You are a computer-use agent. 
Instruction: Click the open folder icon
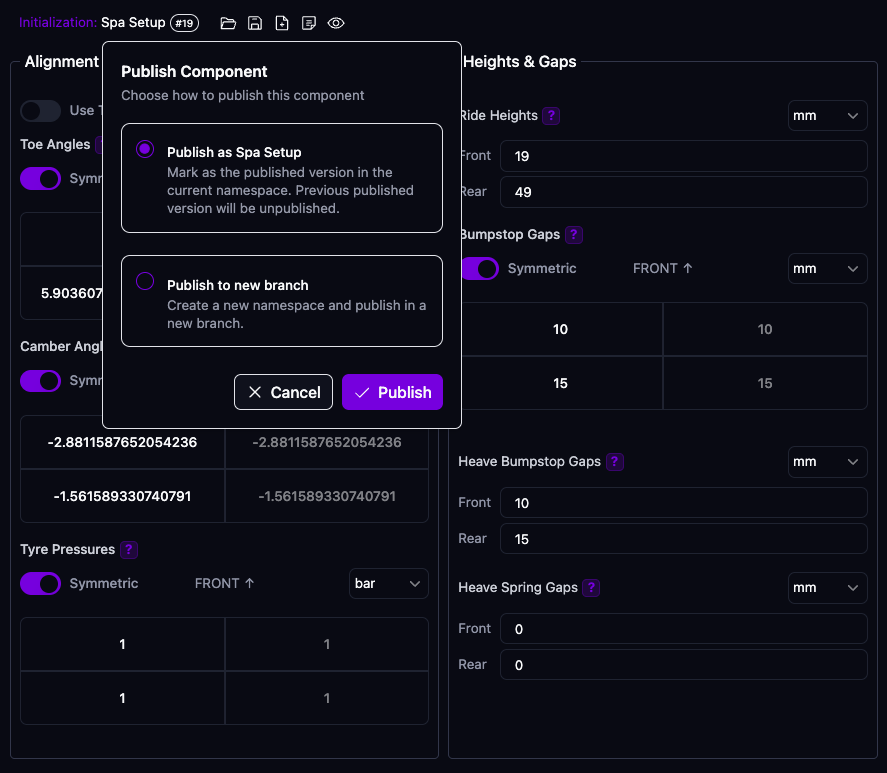(x=228, y=23)
